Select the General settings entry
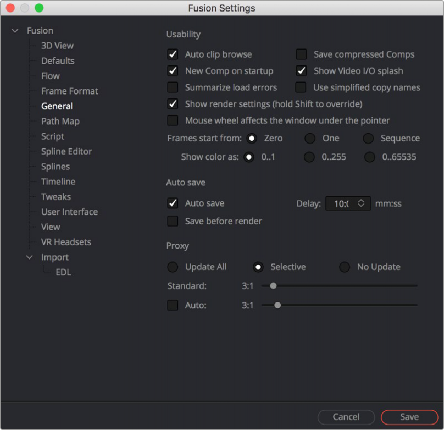 tap(57, 106)
